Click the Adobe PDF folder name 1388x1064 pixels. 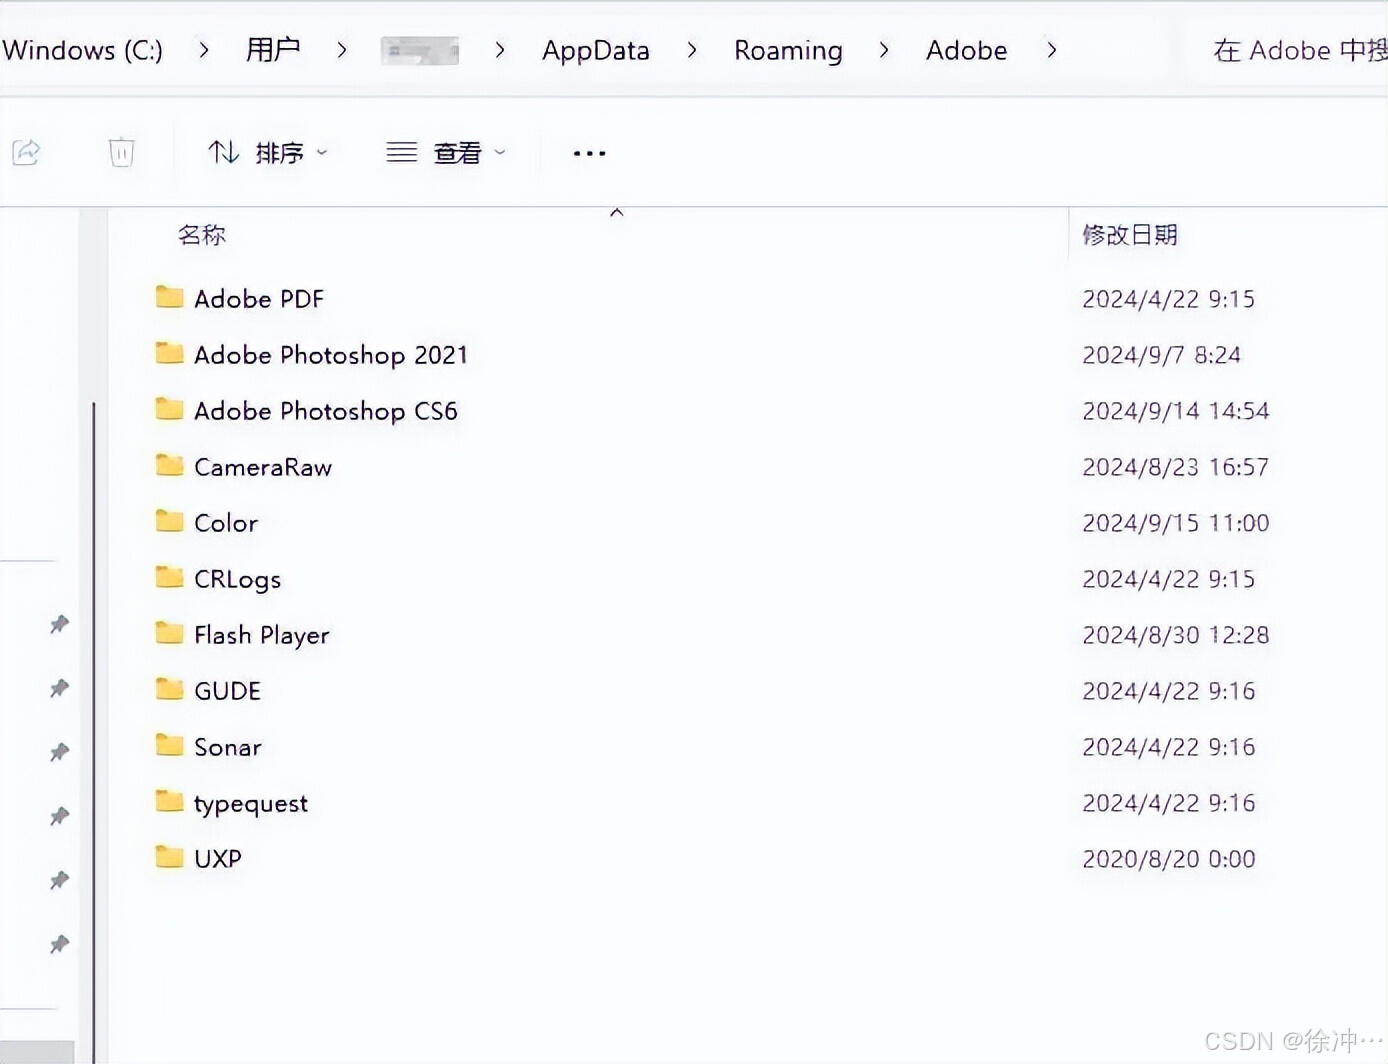(259, 299)
